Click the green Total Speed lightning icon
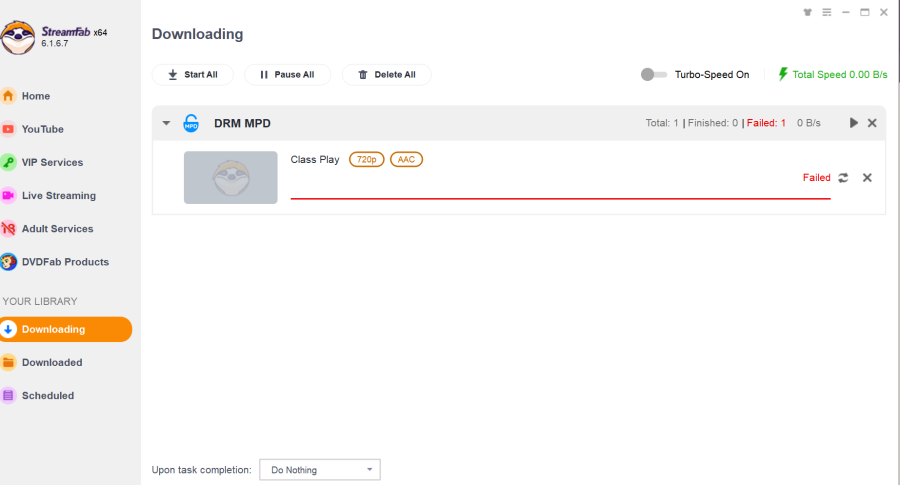The image size is (900, 485). coord(782,74)
